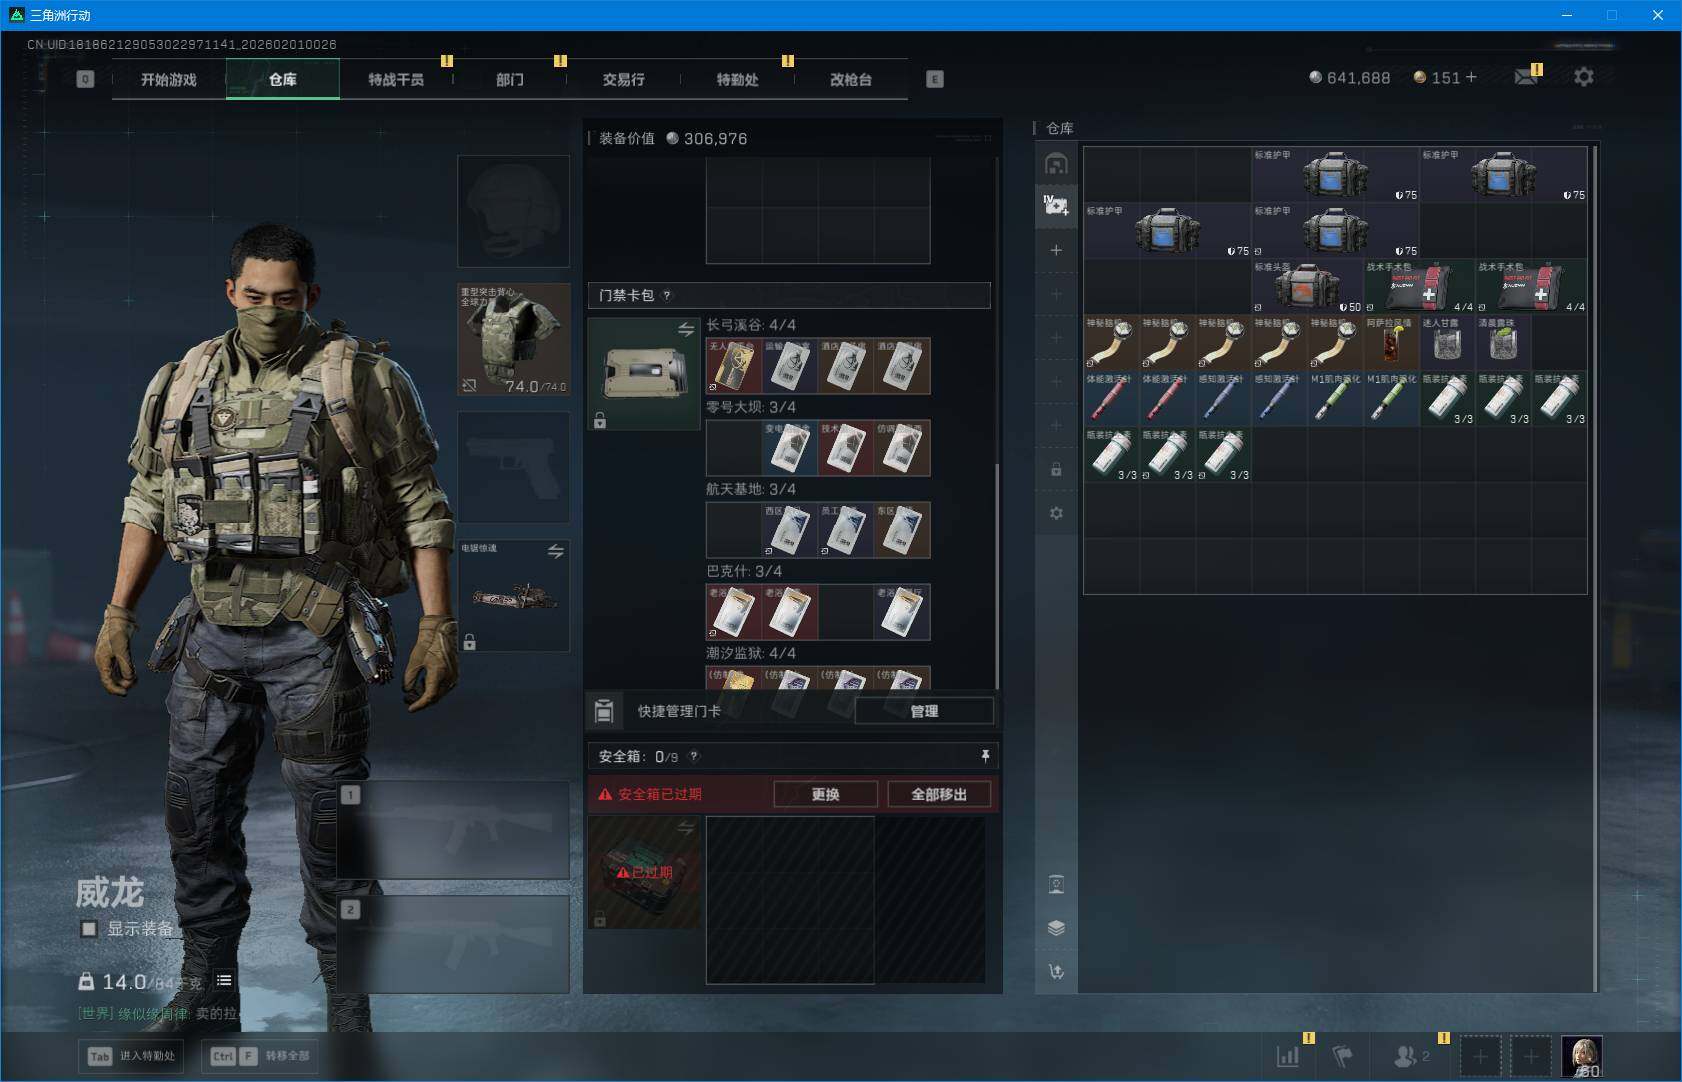This screenshot has height=1082, width=1682.
Task: Click the plus beside the 151 currency
Action: 1471,77
